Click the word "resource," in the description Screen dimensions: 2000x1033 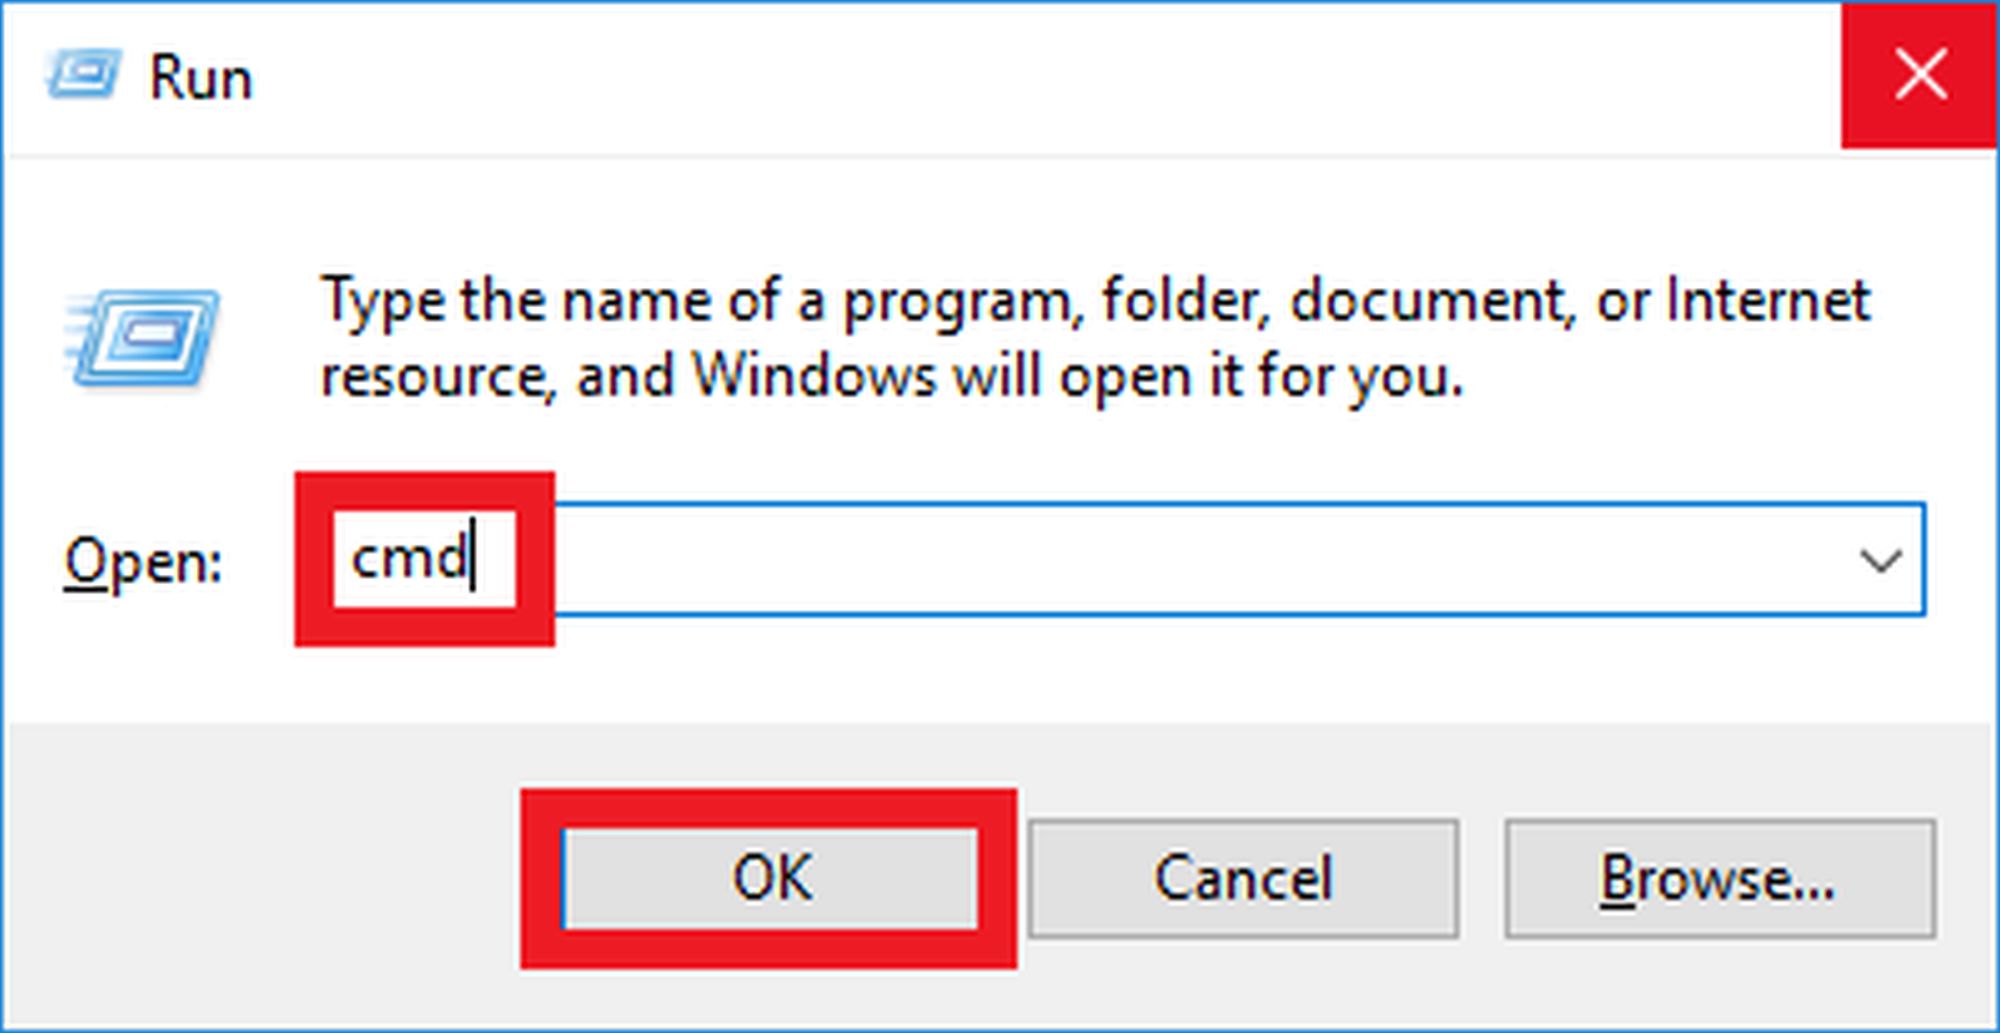point(437,377)
